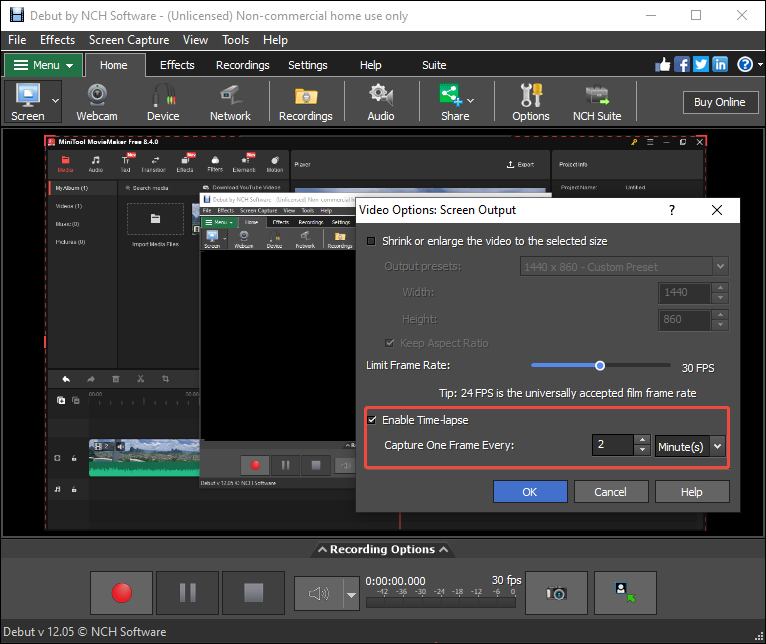
Task: Switch to the Recordings ribbon tab
Action: point(243,65)
